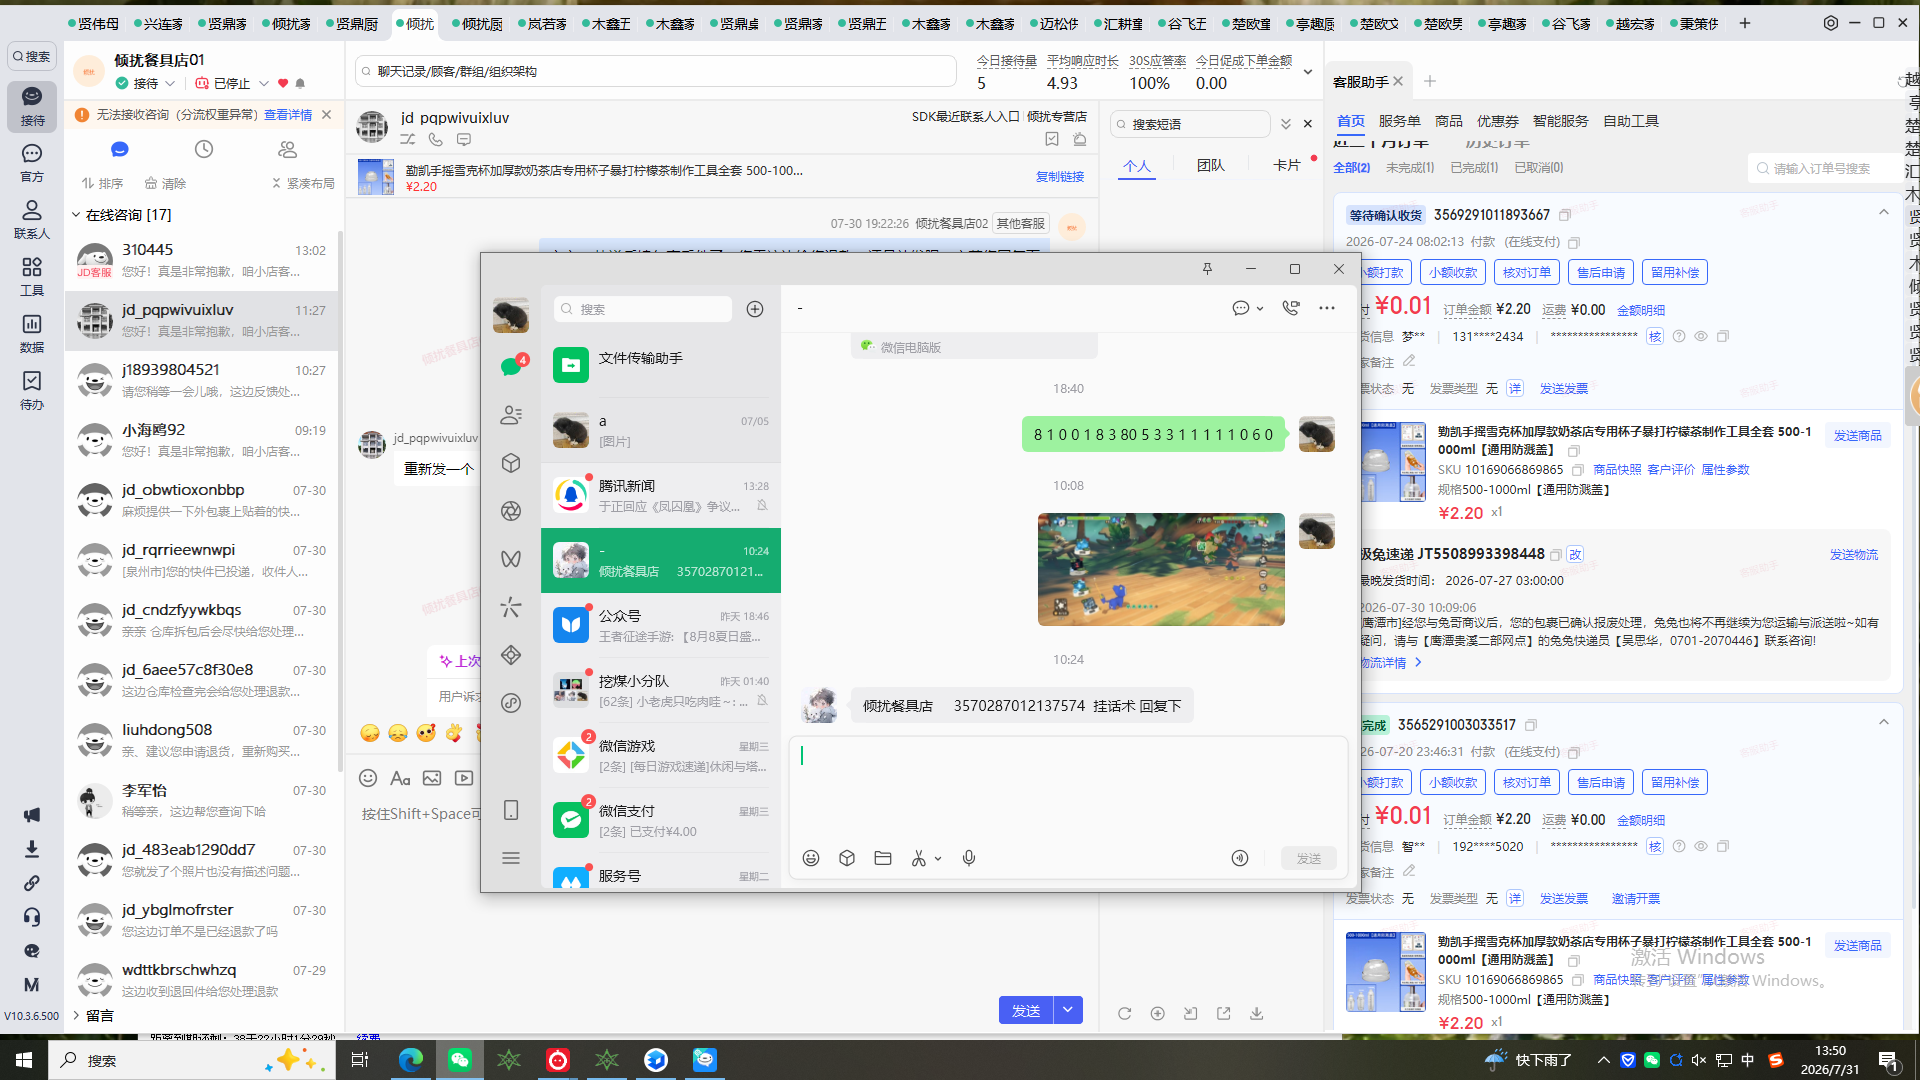Toggle the muted volume icon in system tray

(x=1699, y=1060)
